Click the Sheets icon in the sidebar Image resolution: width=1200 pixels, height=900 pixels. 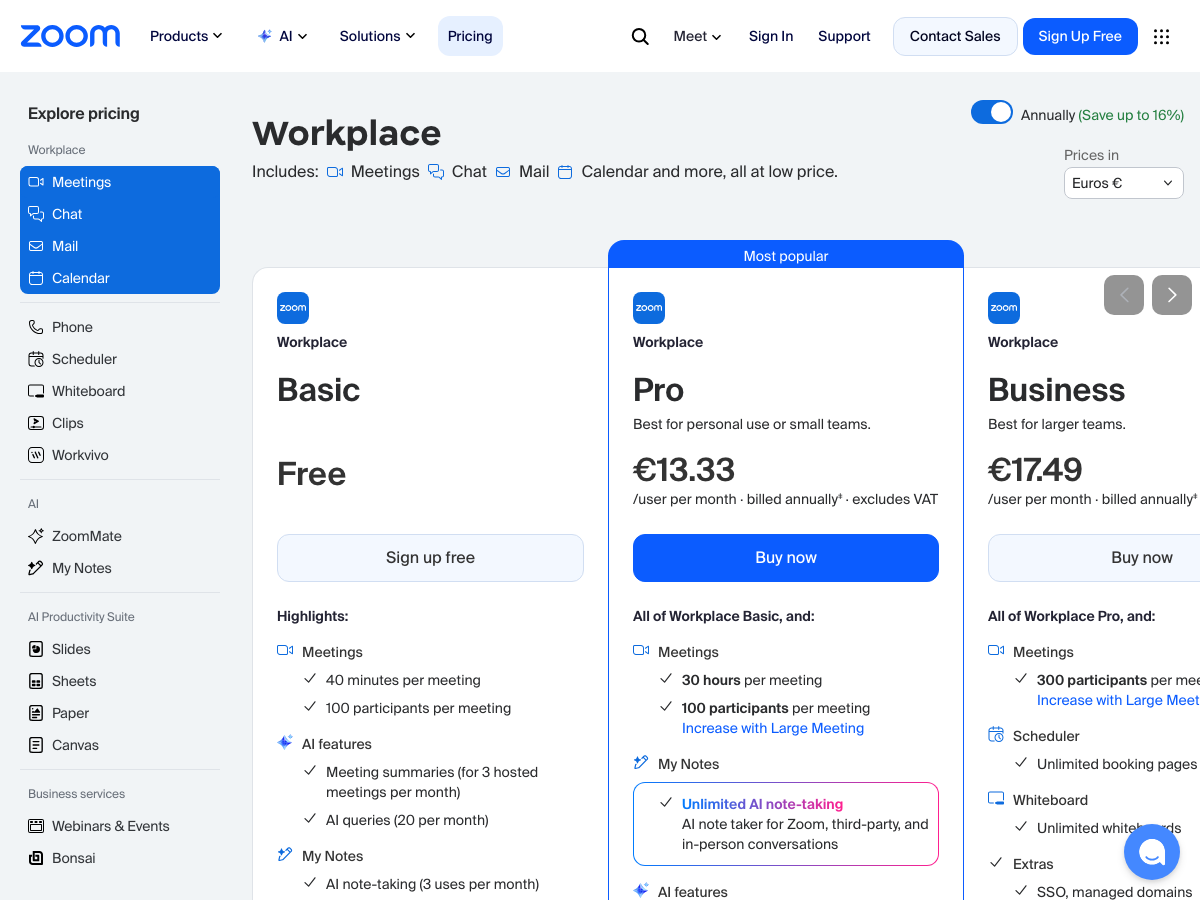coord(36,681)
